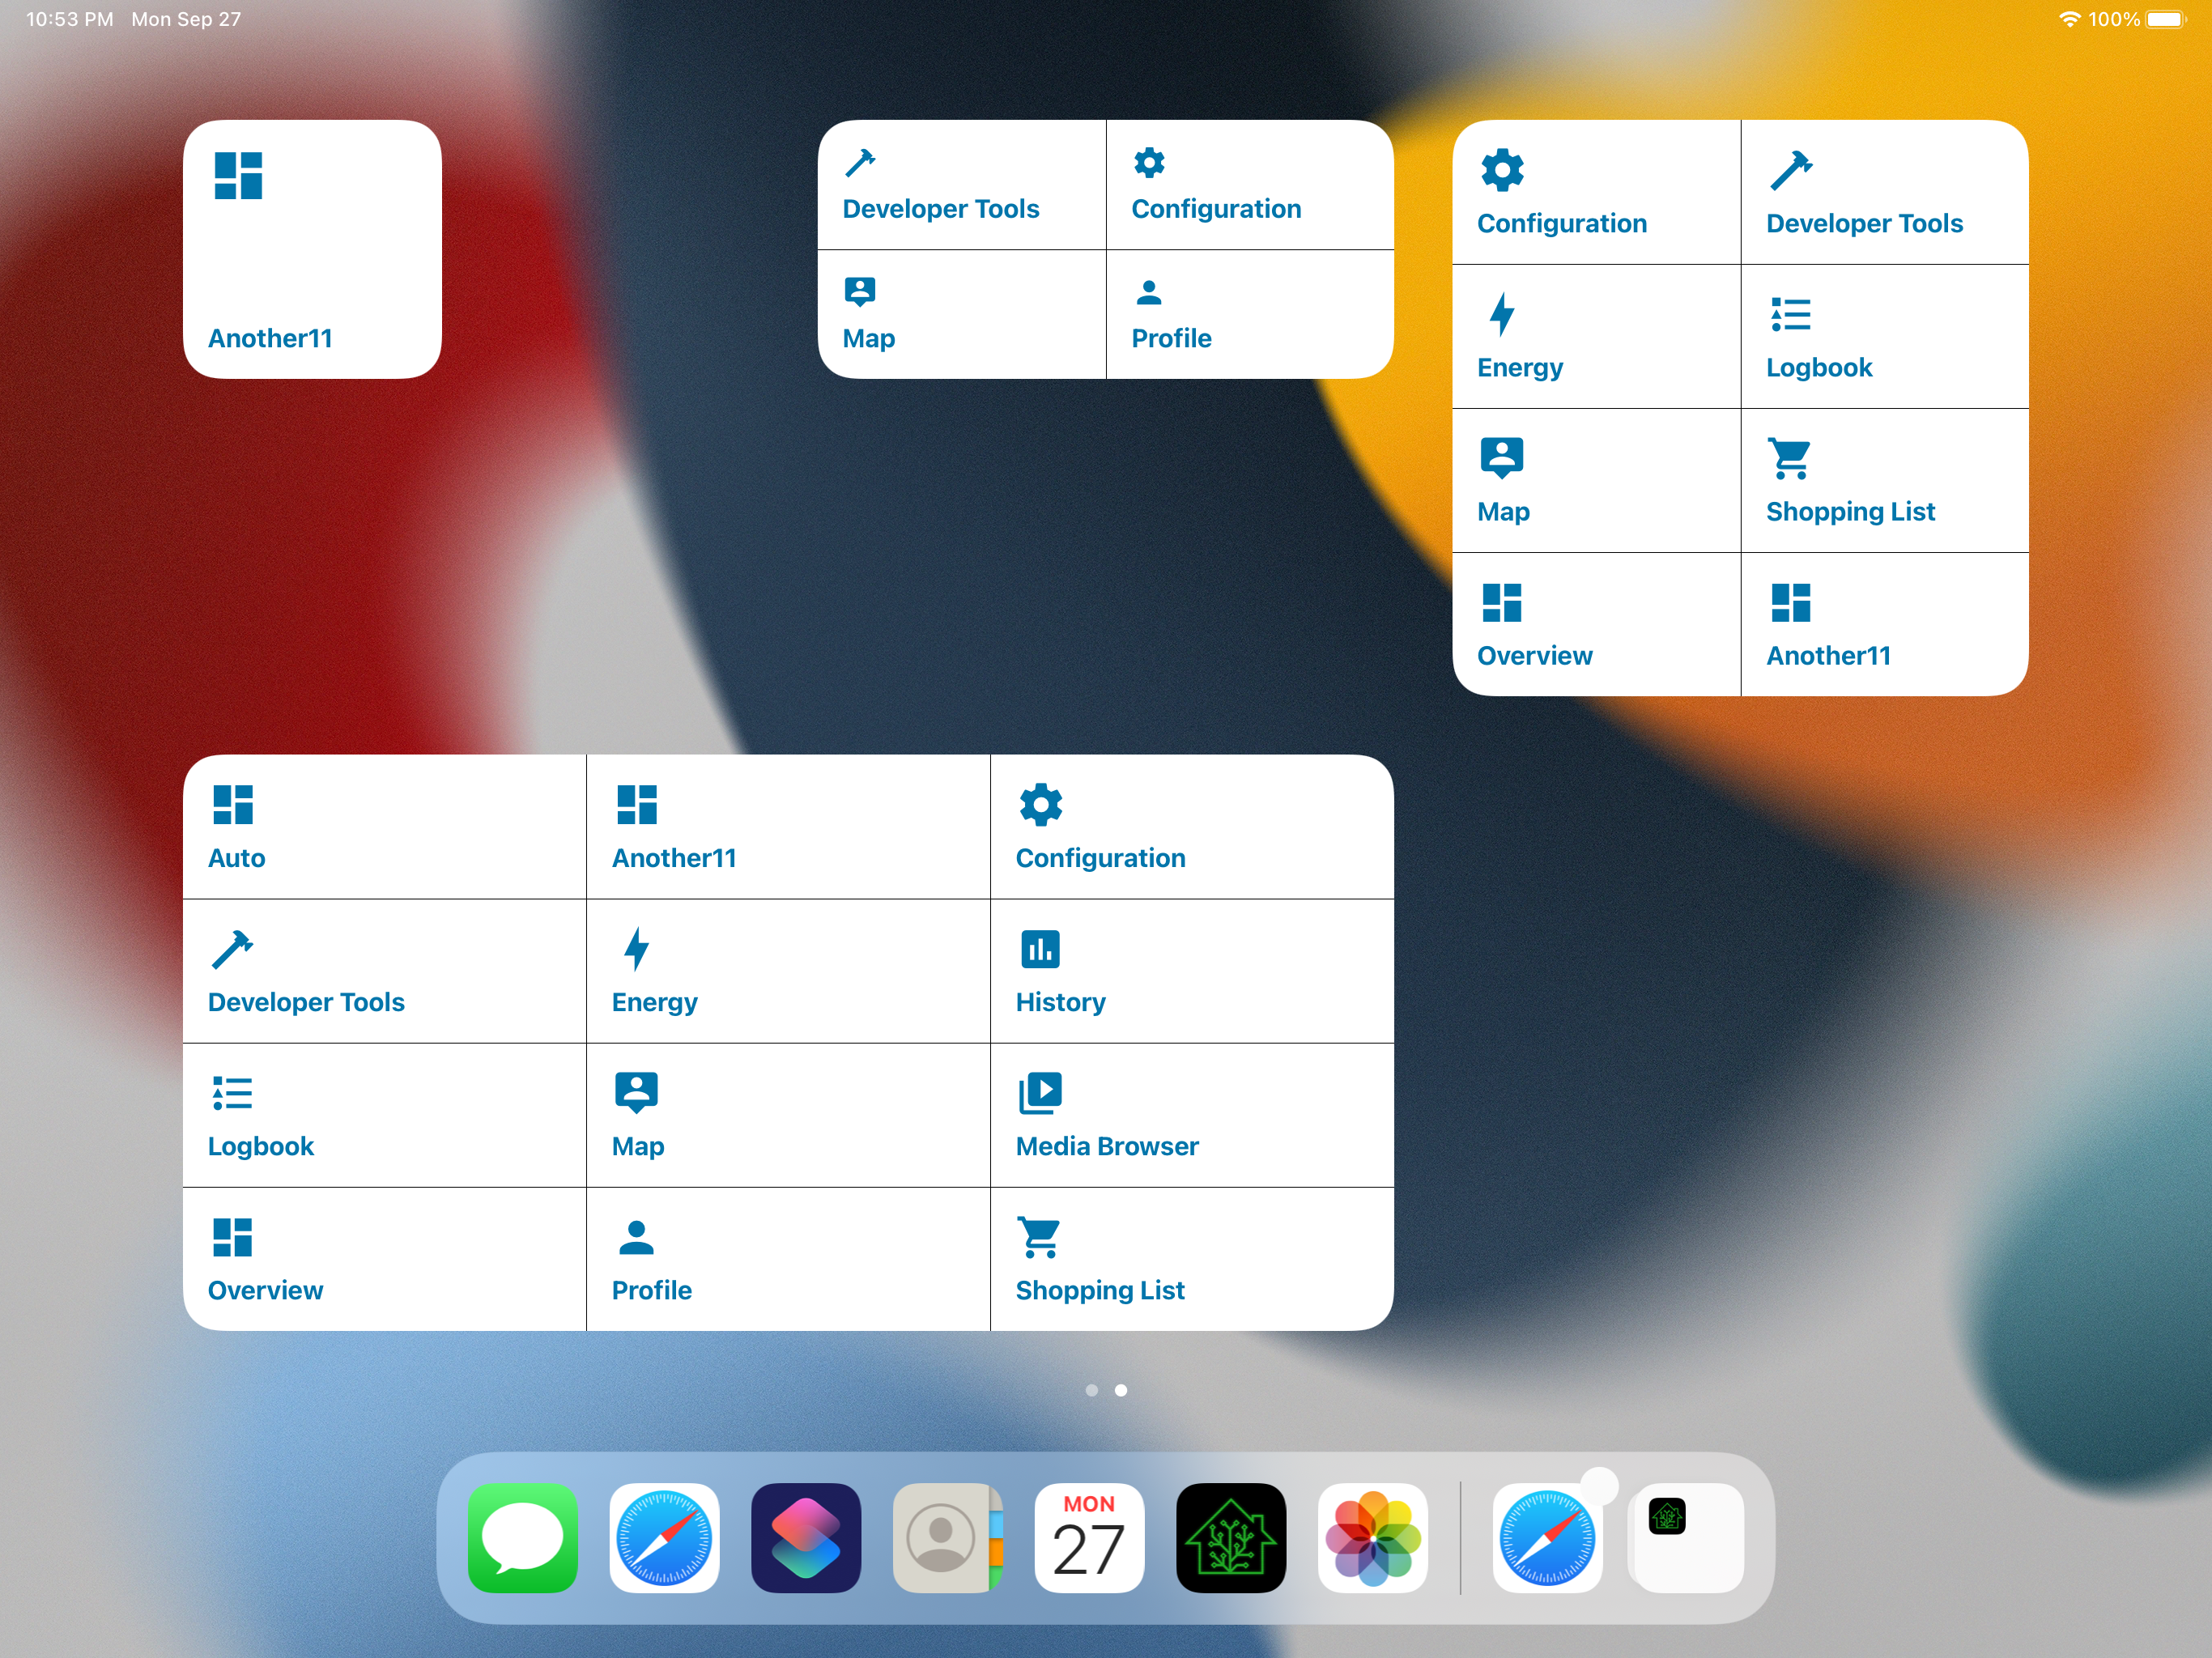The height and width of the screenshot is (1658, 2212).
Task: Switch to first home screen page dot
Action: [x=1091, y=1390]
